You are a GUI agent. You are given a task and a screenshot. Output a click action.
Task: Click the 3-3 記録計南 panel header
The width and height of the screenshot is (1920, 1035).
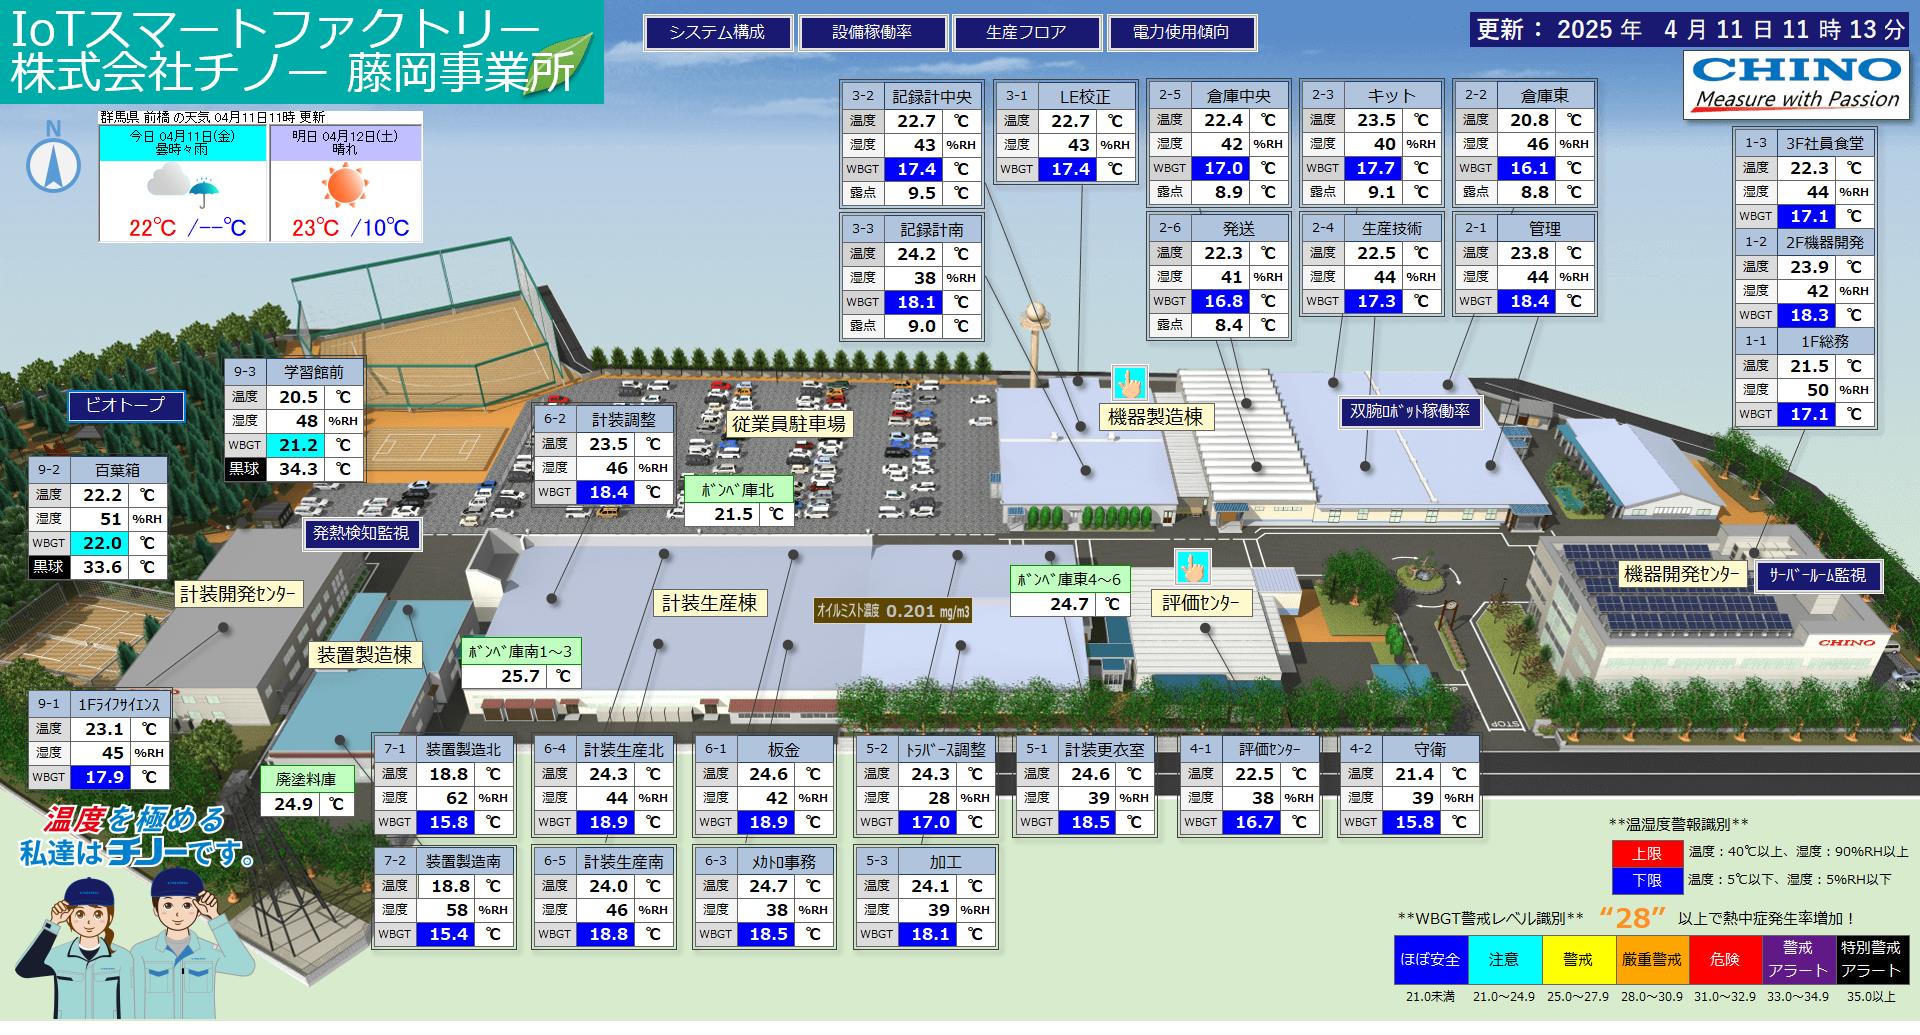[x=911, y=230]
